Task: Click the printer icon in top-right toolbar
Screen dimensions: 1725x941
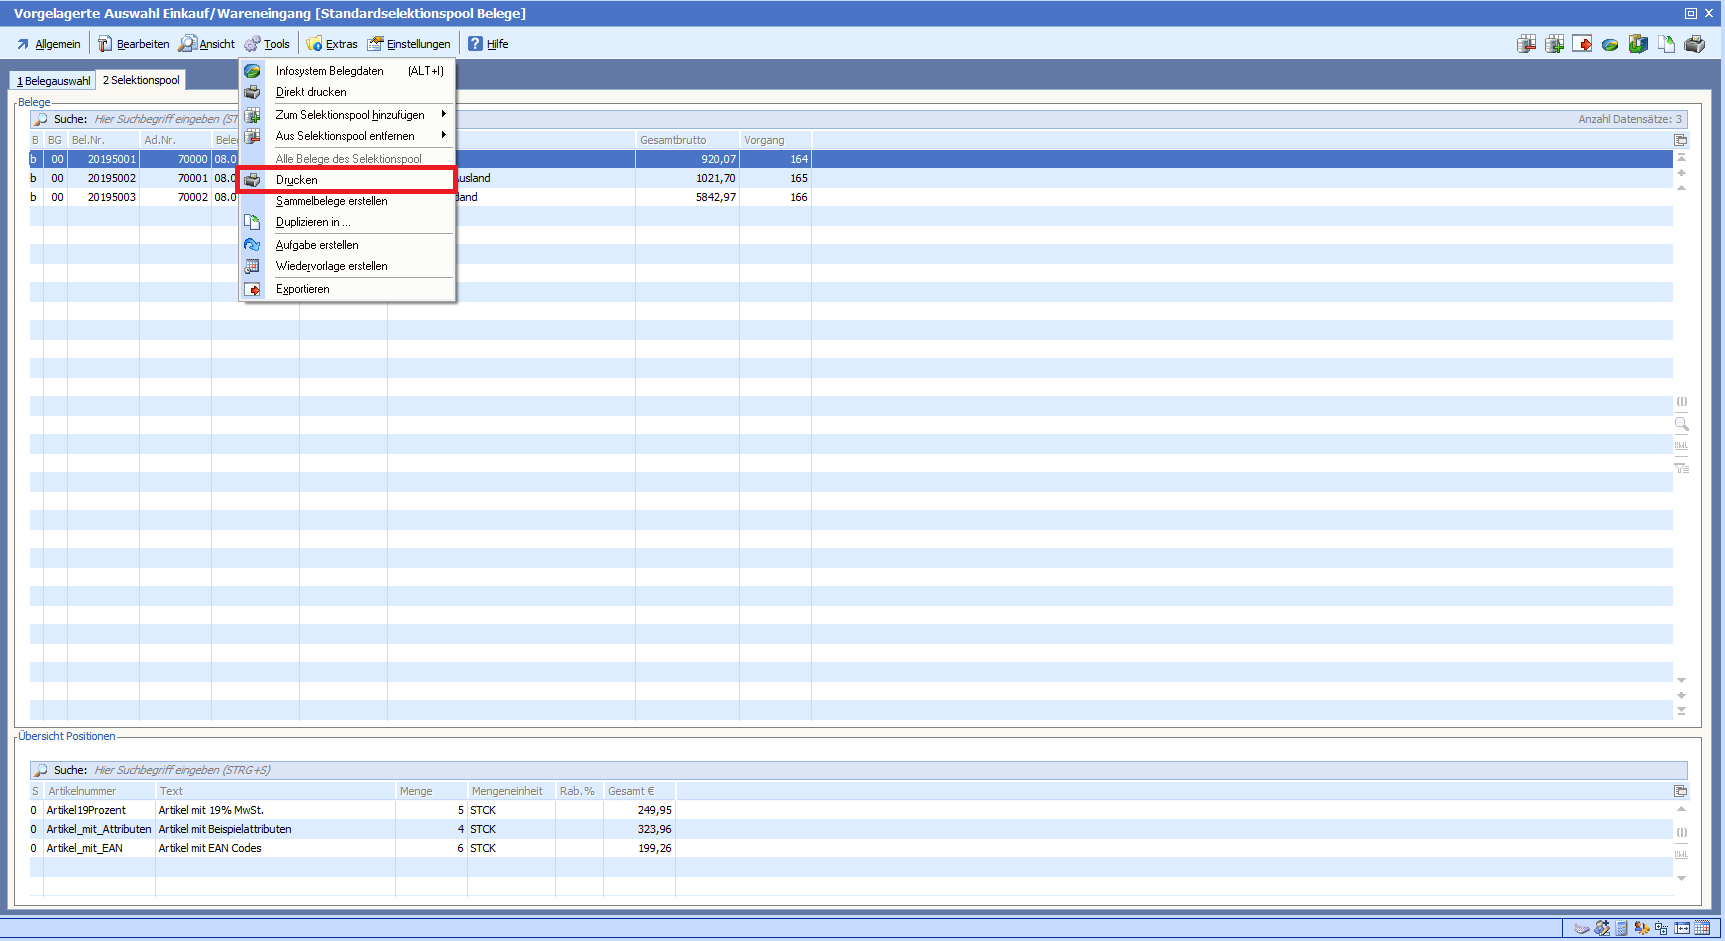Action: click(x=1694, y=44)
